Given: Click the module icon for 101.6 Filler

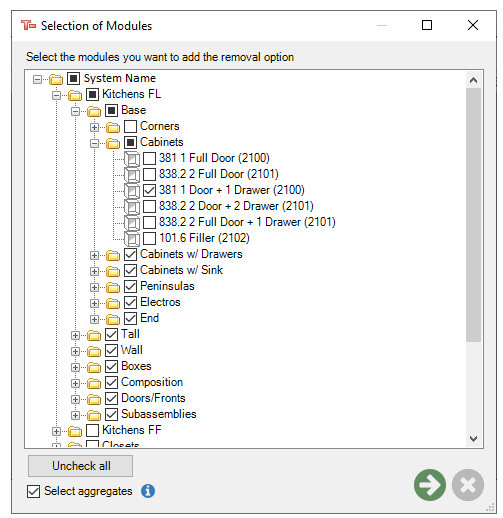Looking at the screenshot, I should tap(132, 238).
